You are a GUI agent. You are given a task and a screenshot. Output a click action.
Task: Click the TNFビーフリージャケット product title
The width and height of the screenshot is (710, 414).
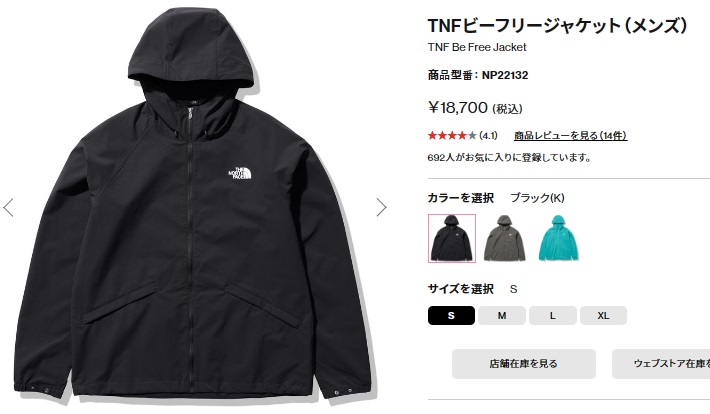(x=557, y=25)
